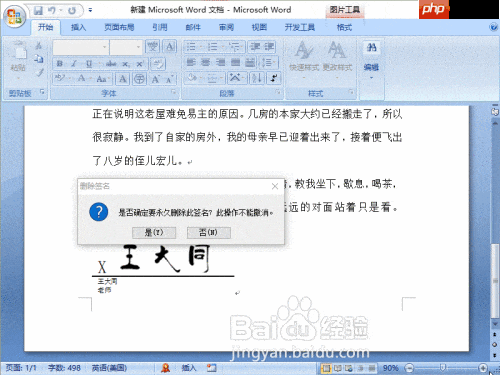Open the 更改样式 dropdown
The width and height of the screenshot is (500, 375).
(x=337, y=59)
